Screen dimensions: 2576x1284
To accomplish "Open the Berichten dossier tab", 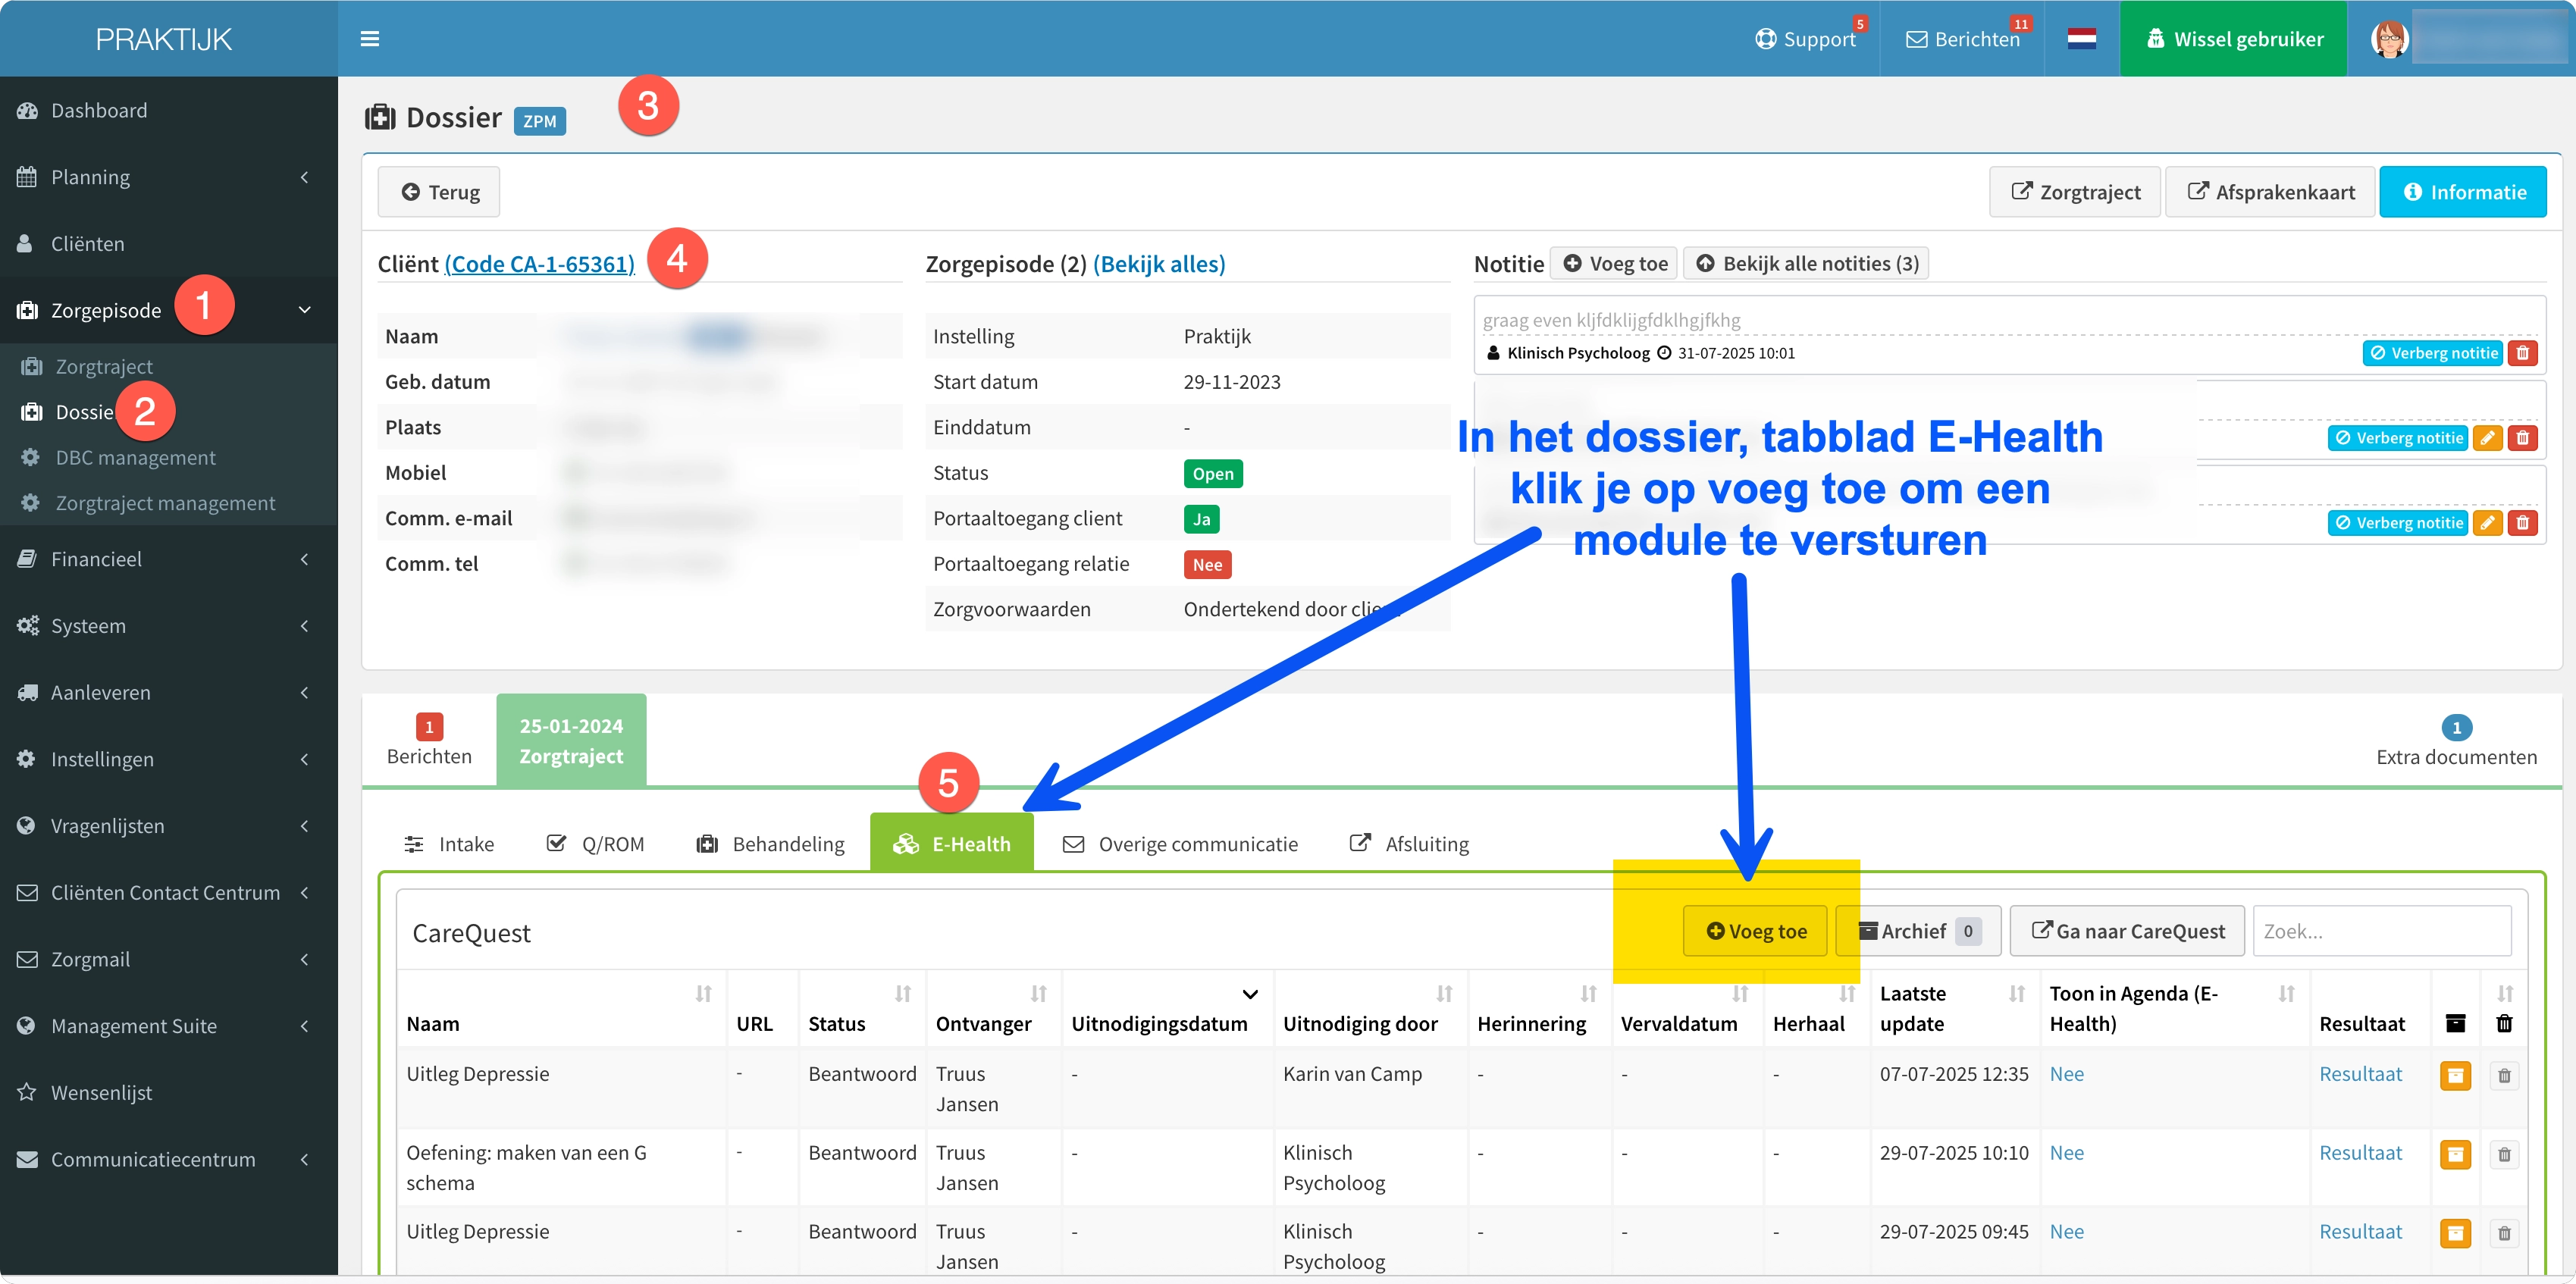I will coord(429,741).
